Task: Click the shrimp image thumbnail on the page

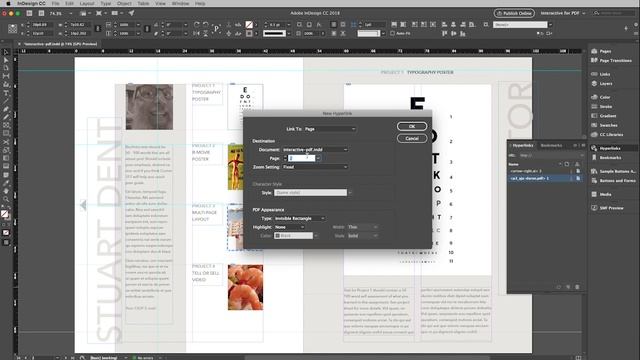Action: tap(245, 287)
